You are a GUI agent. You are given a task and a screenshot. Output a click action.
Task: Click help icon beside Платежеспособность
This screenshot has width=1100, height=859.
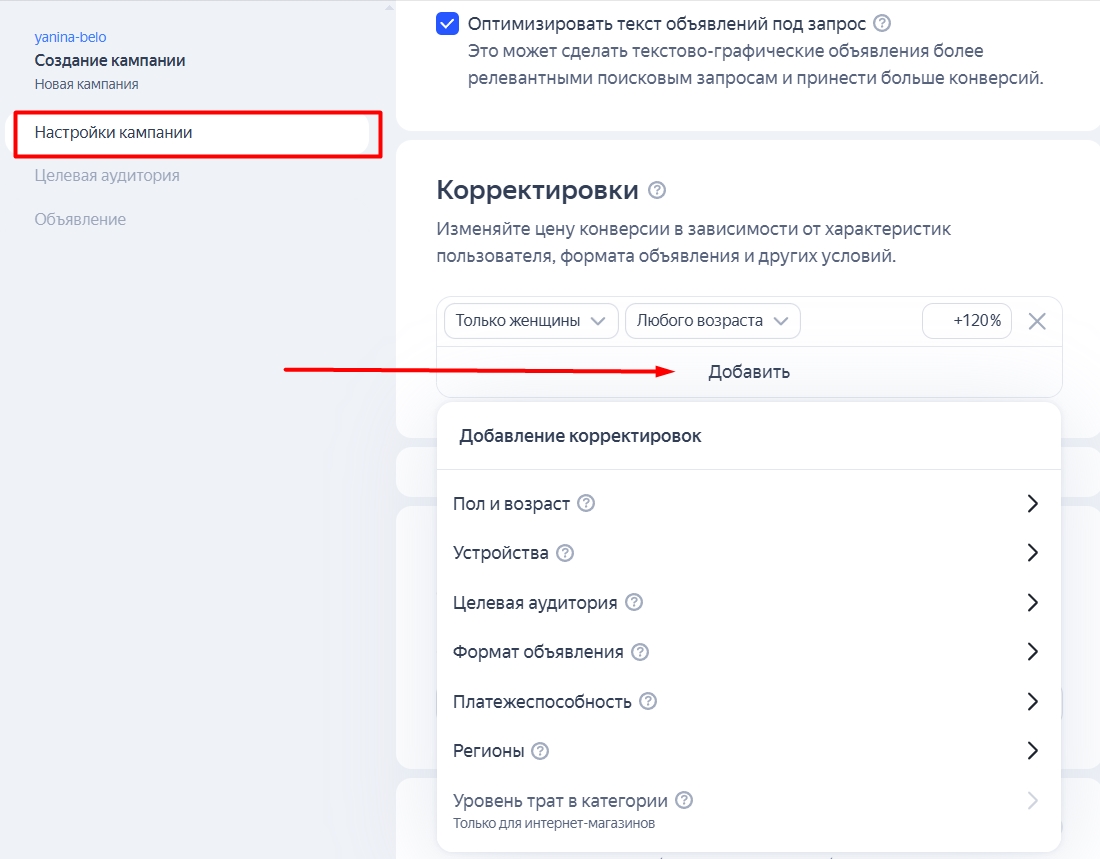point(648,701)
